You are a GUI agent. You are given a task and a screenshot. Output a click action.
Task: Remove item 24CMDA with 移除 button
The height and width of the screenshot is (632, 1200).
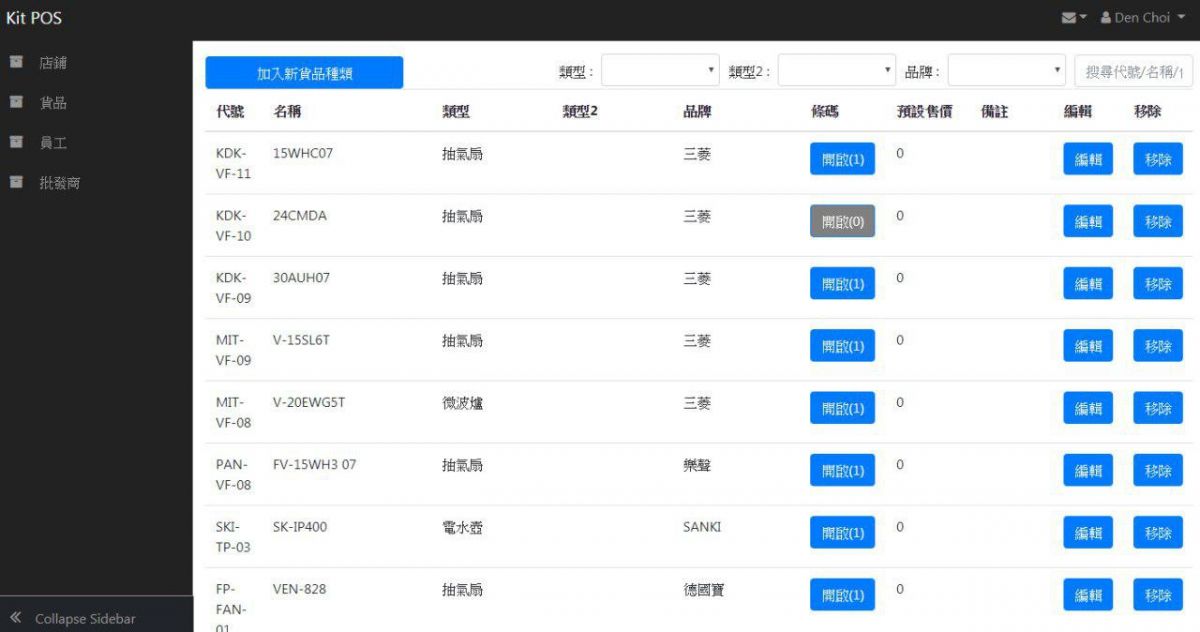click(1157, 222)
